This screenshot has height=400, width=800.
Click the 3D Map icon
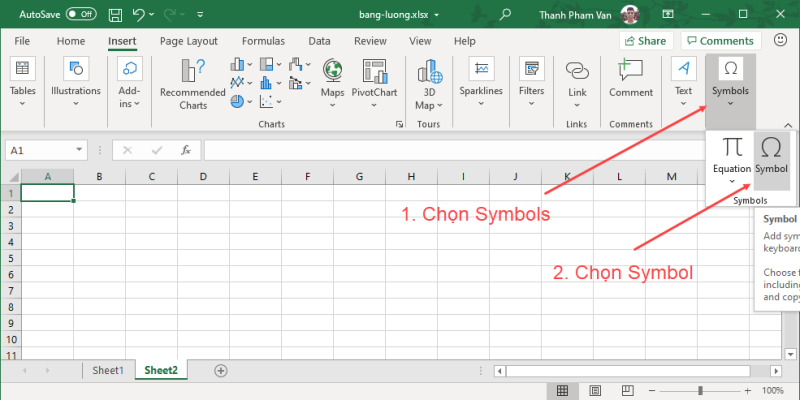pos(428,84)
